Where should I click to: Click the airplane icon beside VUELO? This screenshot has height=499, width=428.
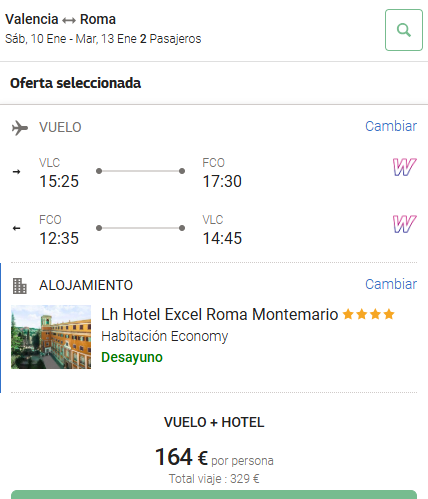point(20,128)
